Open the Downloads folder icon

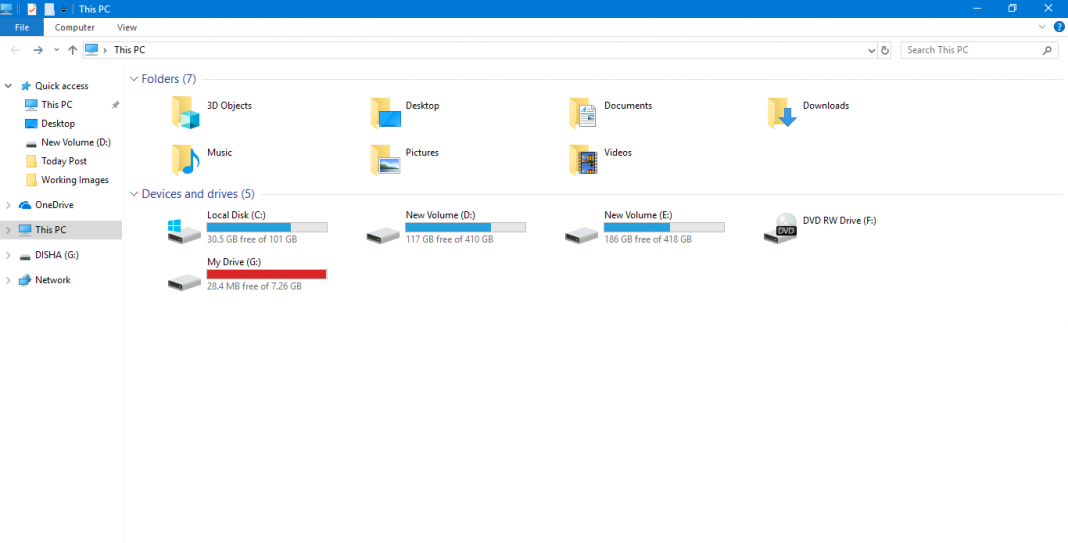[x=782, y=112]
